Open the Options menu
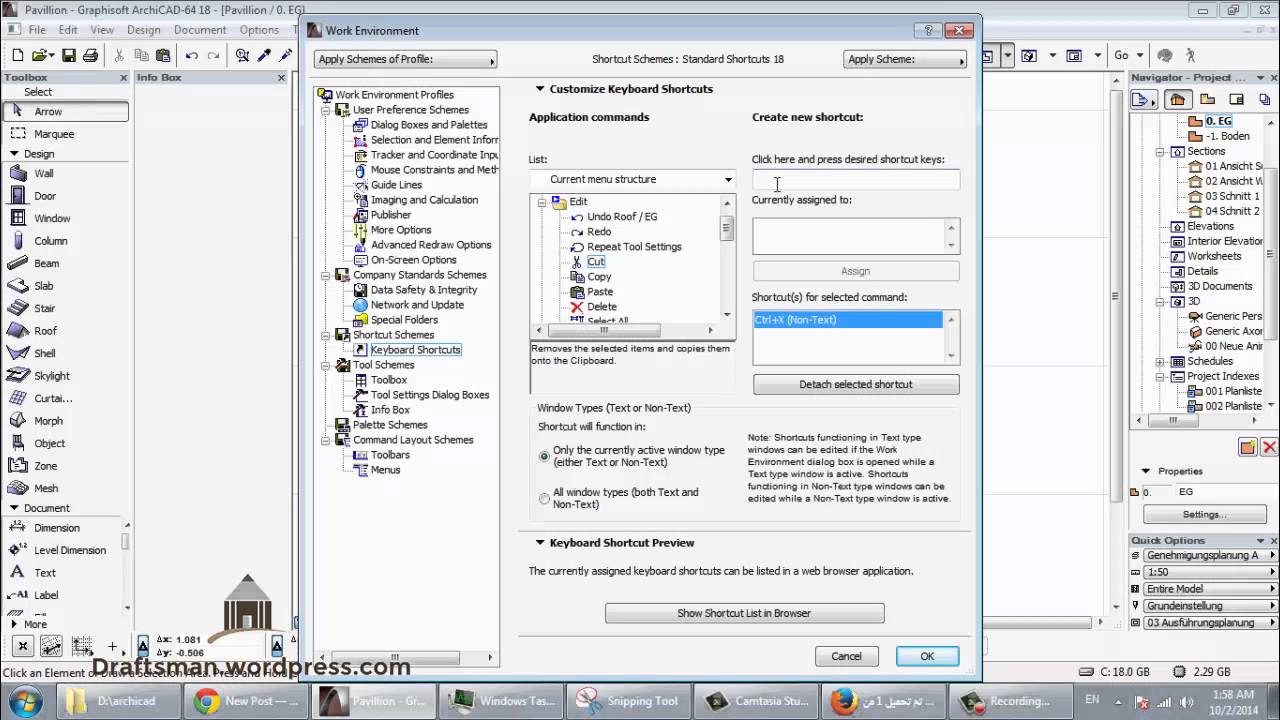Image resolution: width=1280 pixels, height=720 pixels. (x=259, y=30)
